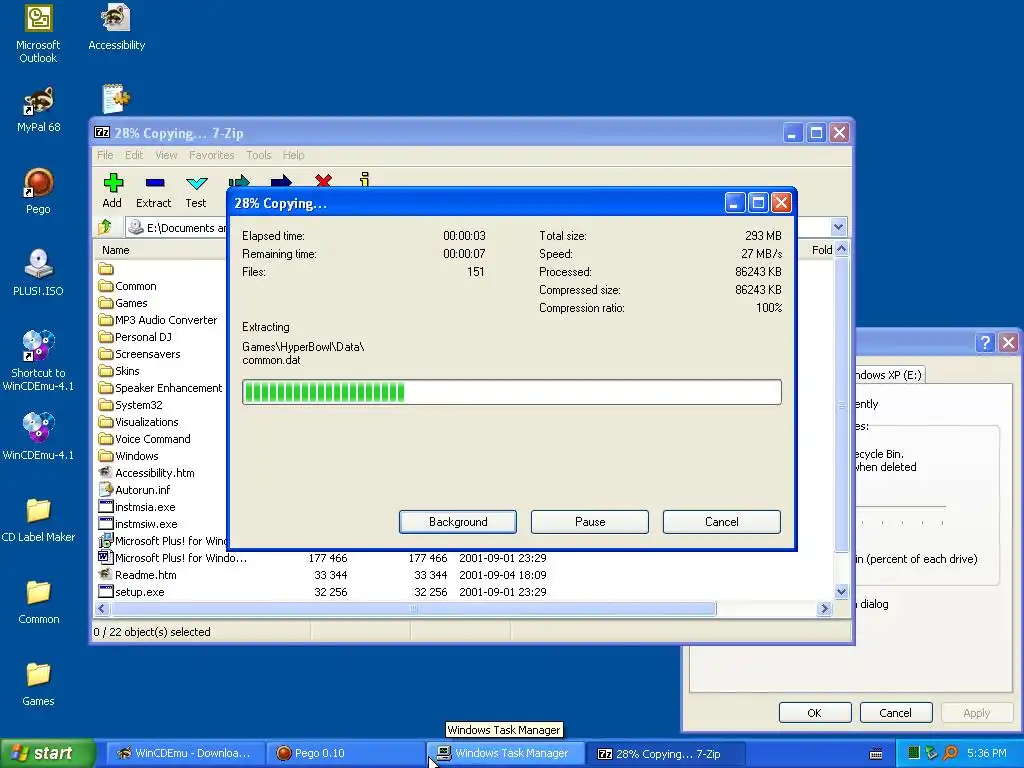
Task: Select instmsiw.exe file
Action: pos(138,524)
